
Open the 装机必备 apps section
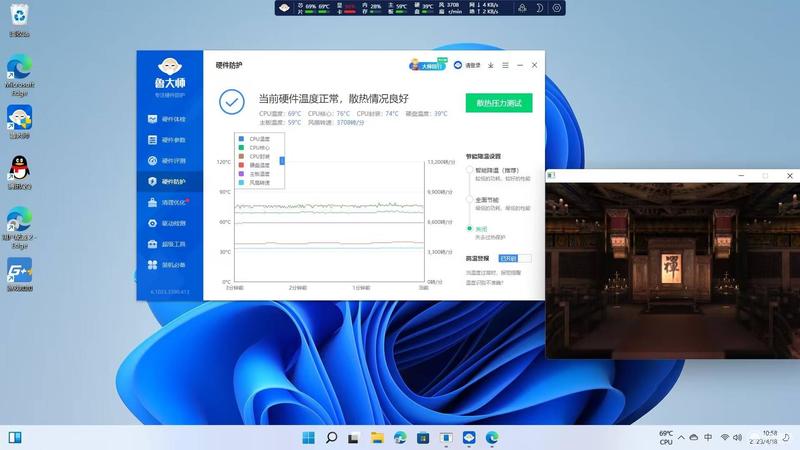[x=168, y=265]
